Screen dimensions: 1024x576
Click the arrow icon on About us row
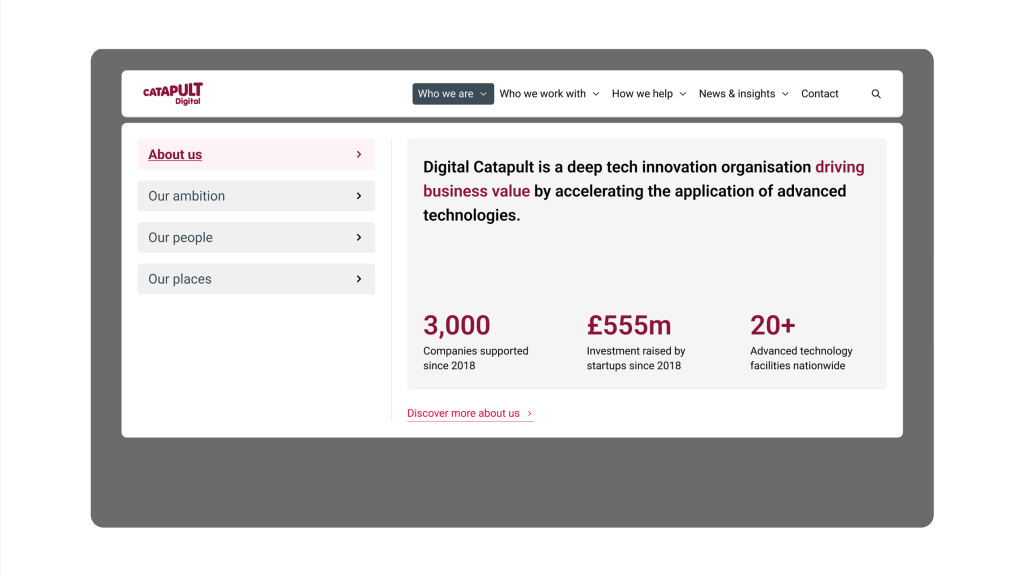(x=359, y=155)
